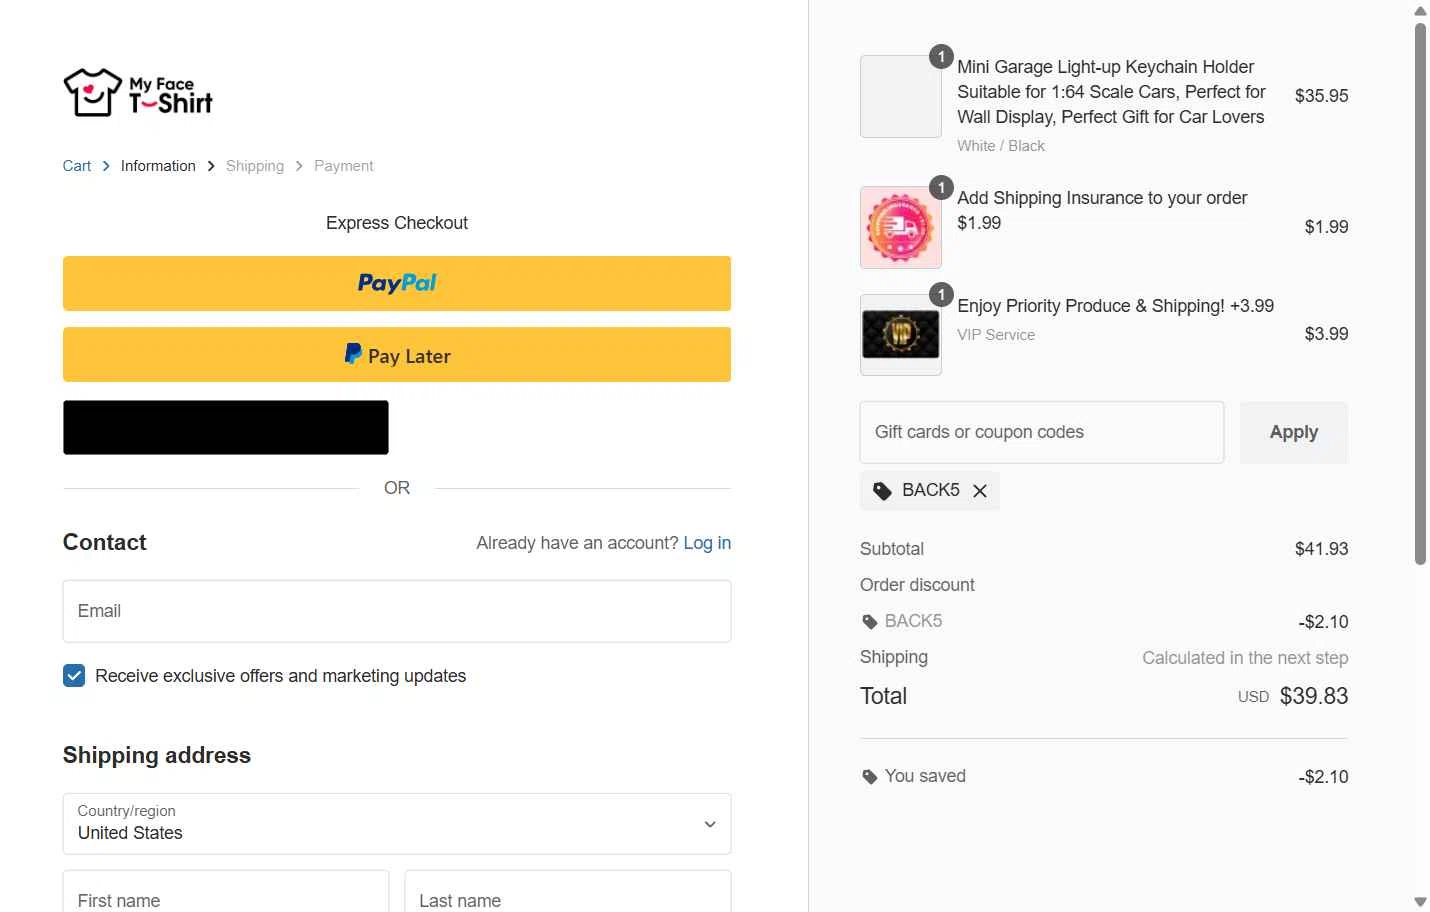Click the $1.99 insurance price on right

(x=1326, y=227)
